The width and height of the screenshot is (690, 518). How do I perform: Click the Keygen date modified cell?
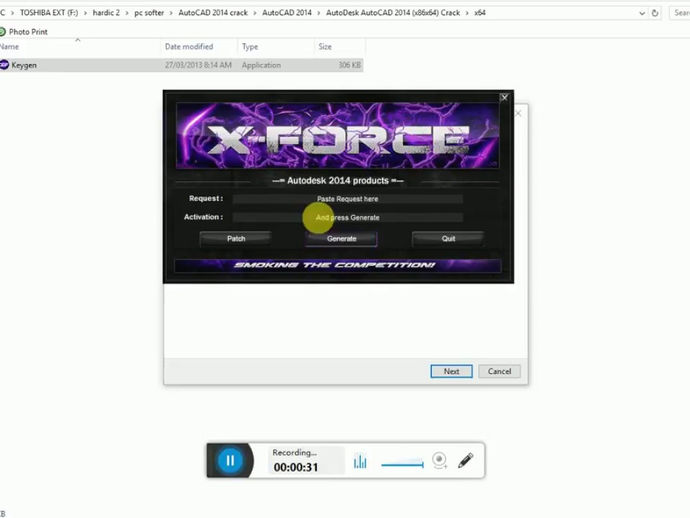pos(198,65)
